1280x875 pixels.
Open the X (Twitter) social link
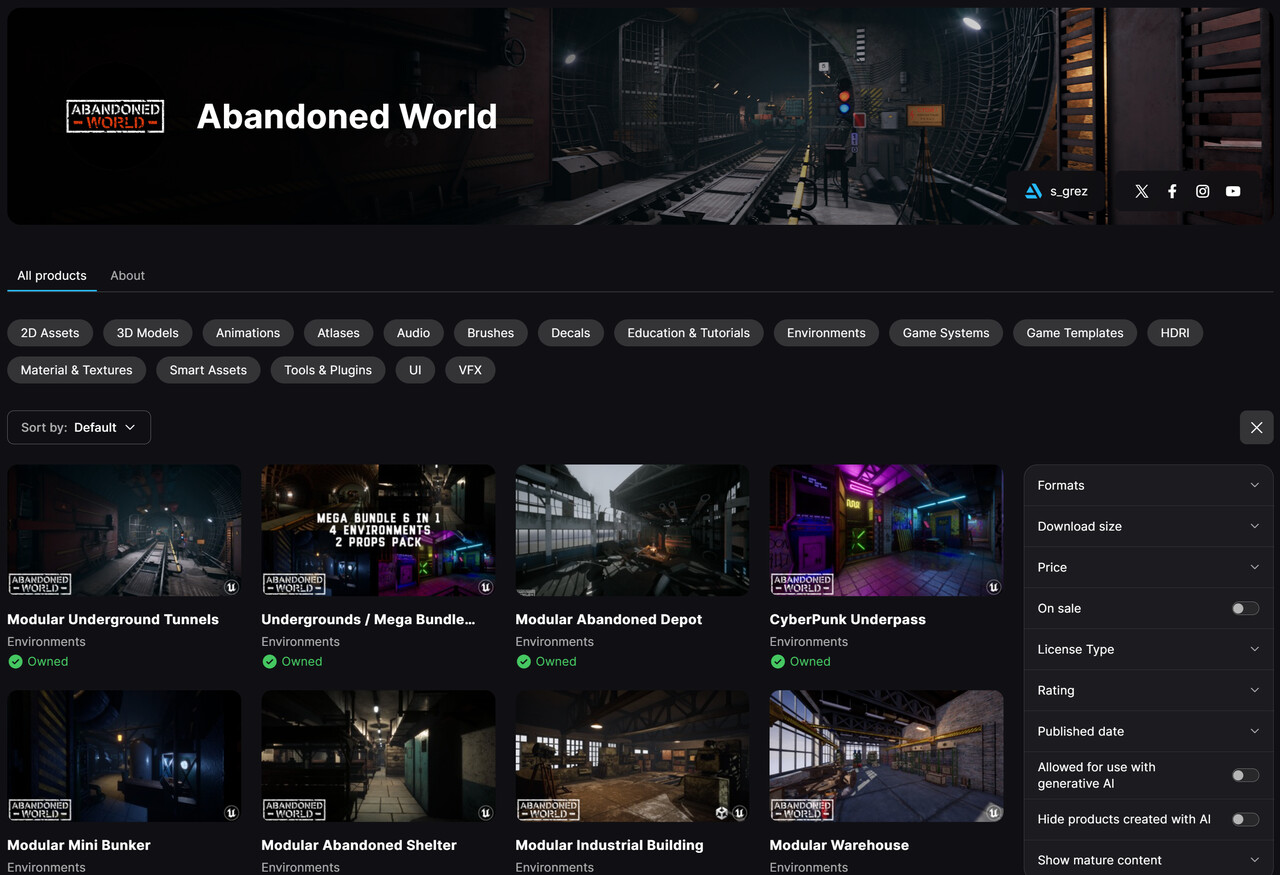pos(1142,191)
